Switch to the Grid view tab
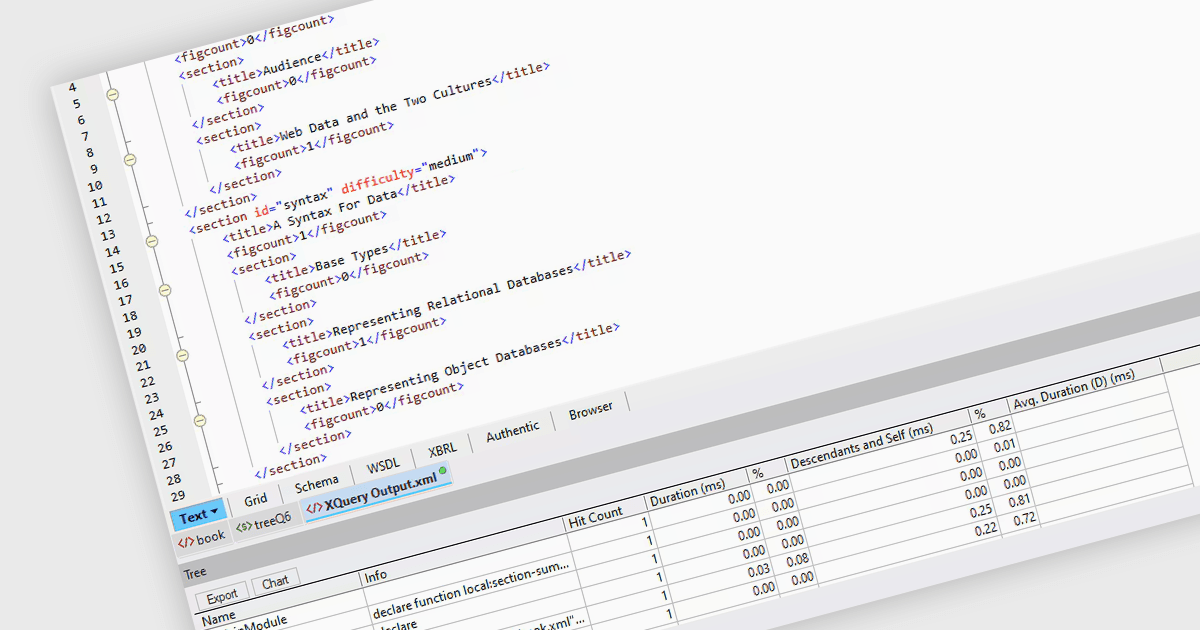This screenshot has height=630, width=1200. [x=256, y=499]
